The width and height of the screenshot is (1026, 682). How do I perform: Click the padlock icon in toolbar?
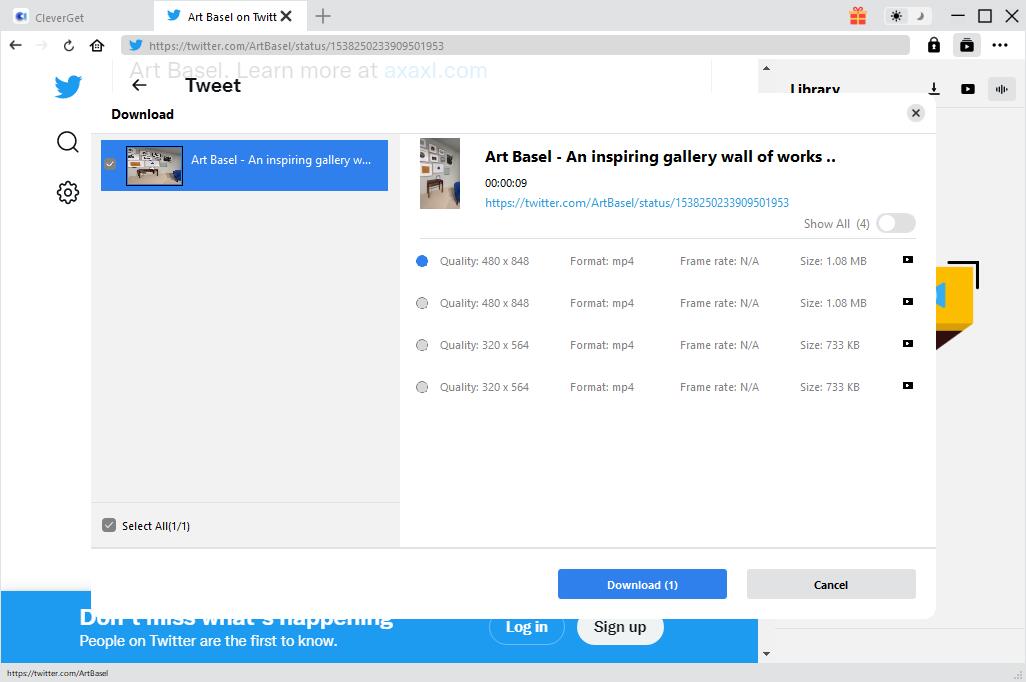934,45
